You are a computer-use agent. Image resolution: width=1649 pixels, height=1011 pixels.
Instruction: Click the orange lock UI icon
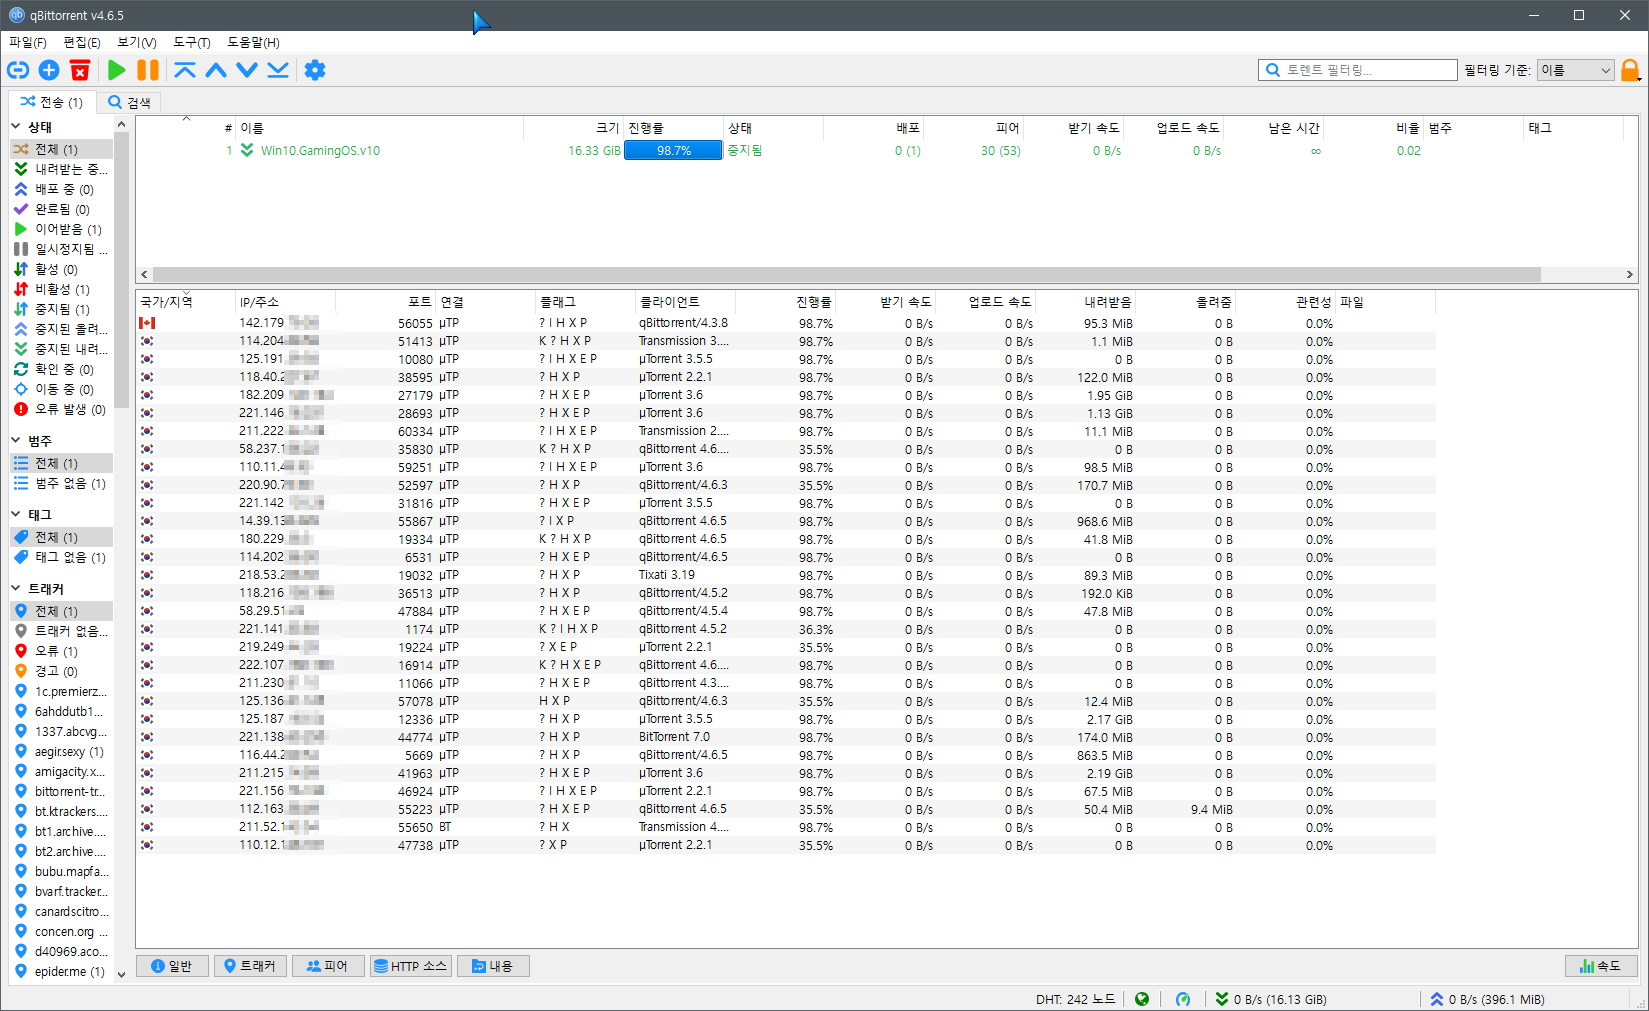click(1630, 70)
